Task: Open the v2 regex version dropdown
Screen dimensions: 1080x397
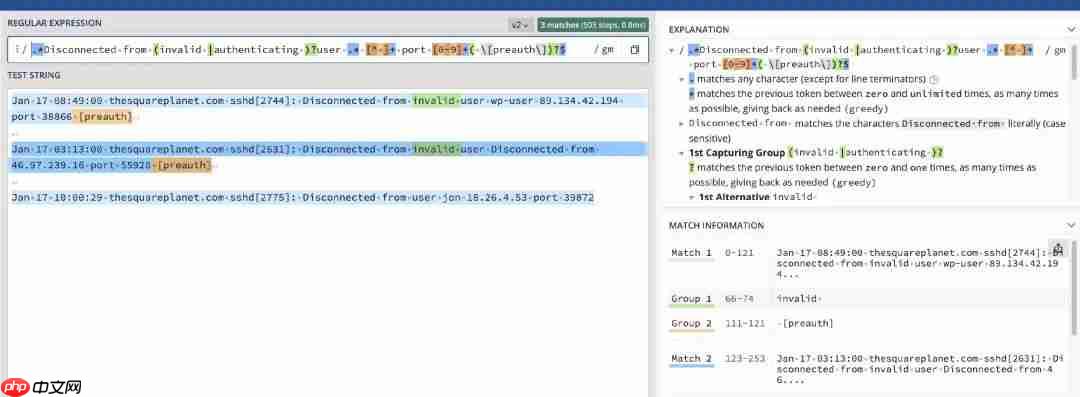Action: pyautogui.click(x=519, y=25)
